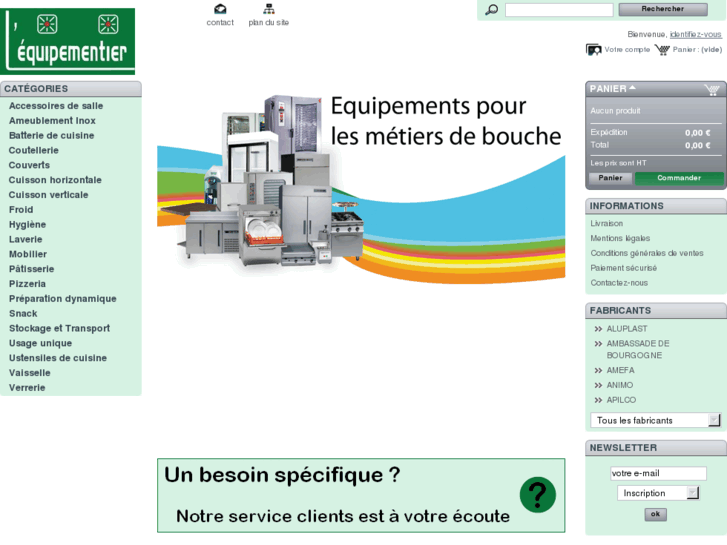Select AMBASSADE DE BOURGOGNE manufacturer
The width and height of the screenshot is (727, 545).
click(638, 349)
